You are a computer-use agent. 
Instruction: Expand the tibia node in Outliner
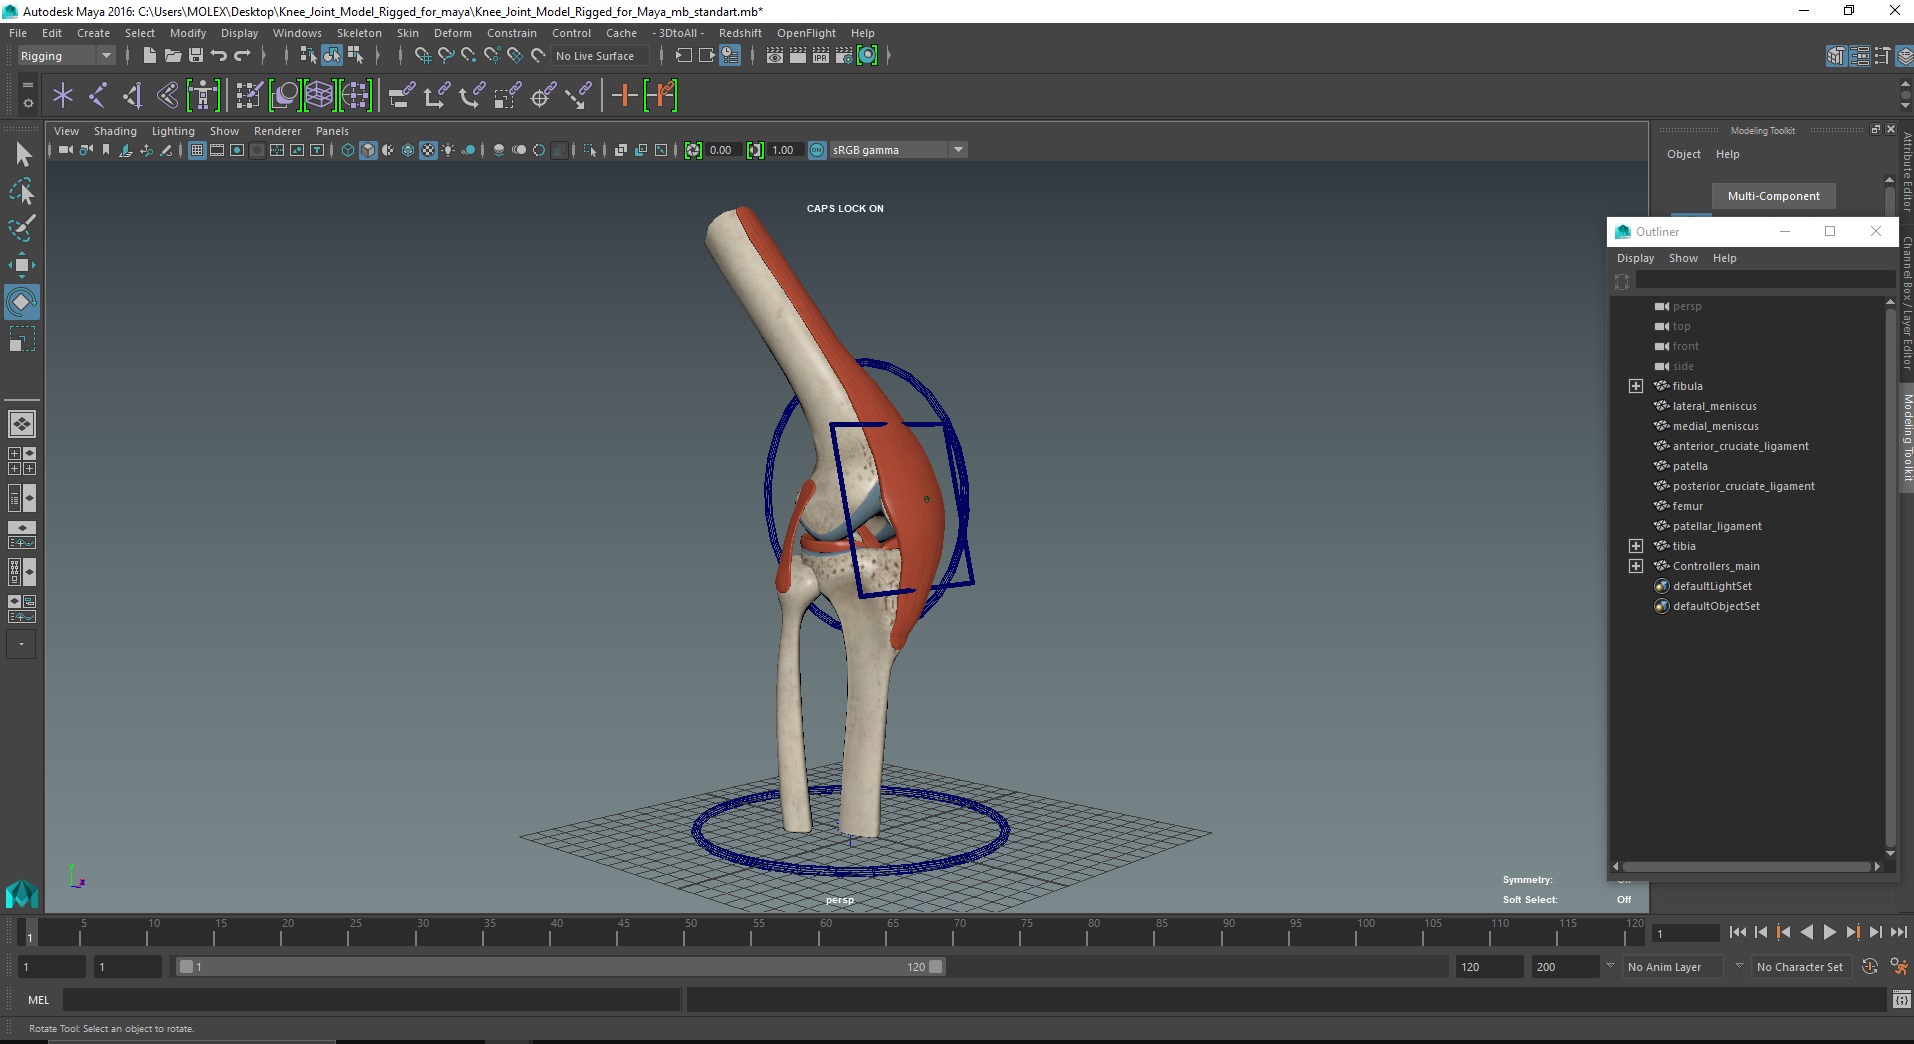pyautogui.click(x=1636, y=546)
